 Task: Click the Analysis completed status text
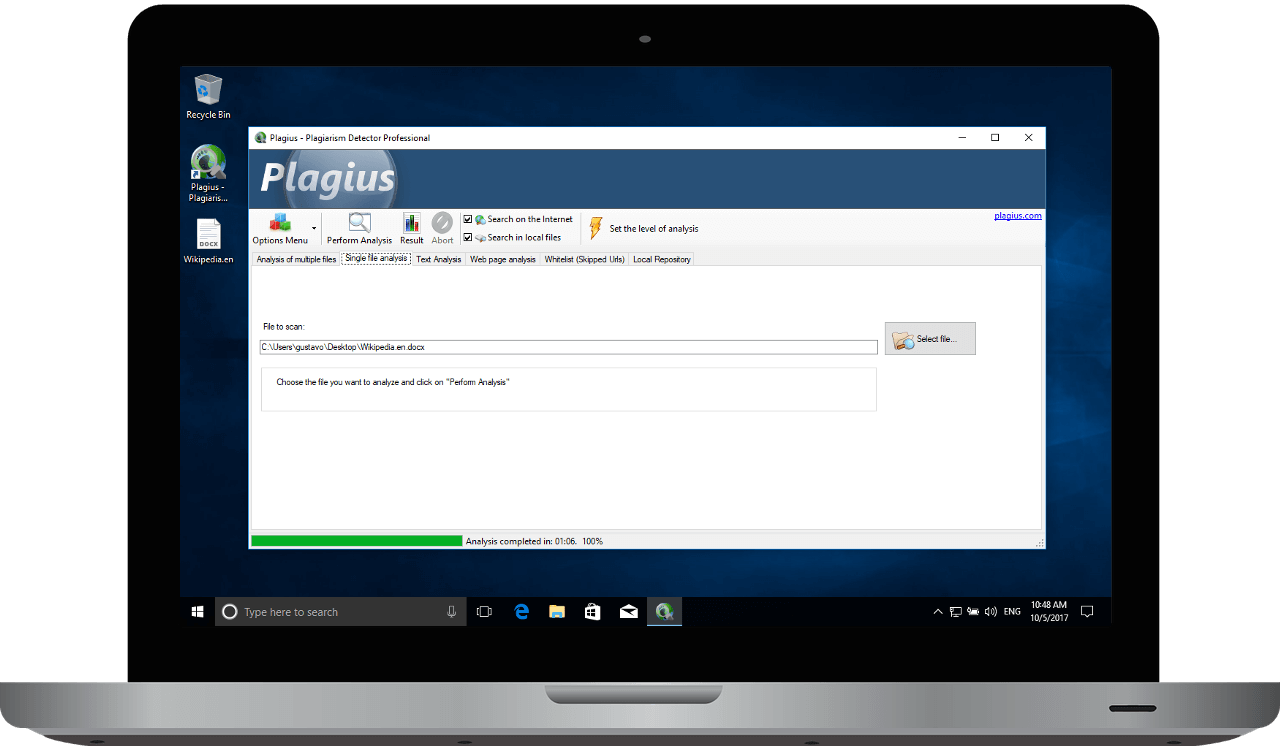pos(534,541)
